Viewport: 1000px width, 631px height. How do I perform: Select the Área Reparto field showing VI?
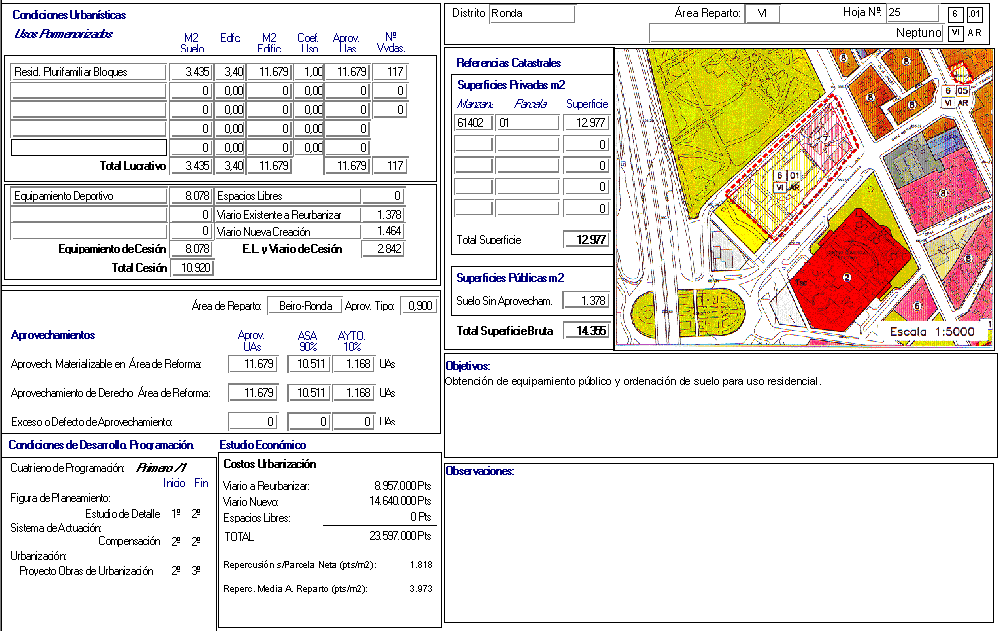pos(761,14)
